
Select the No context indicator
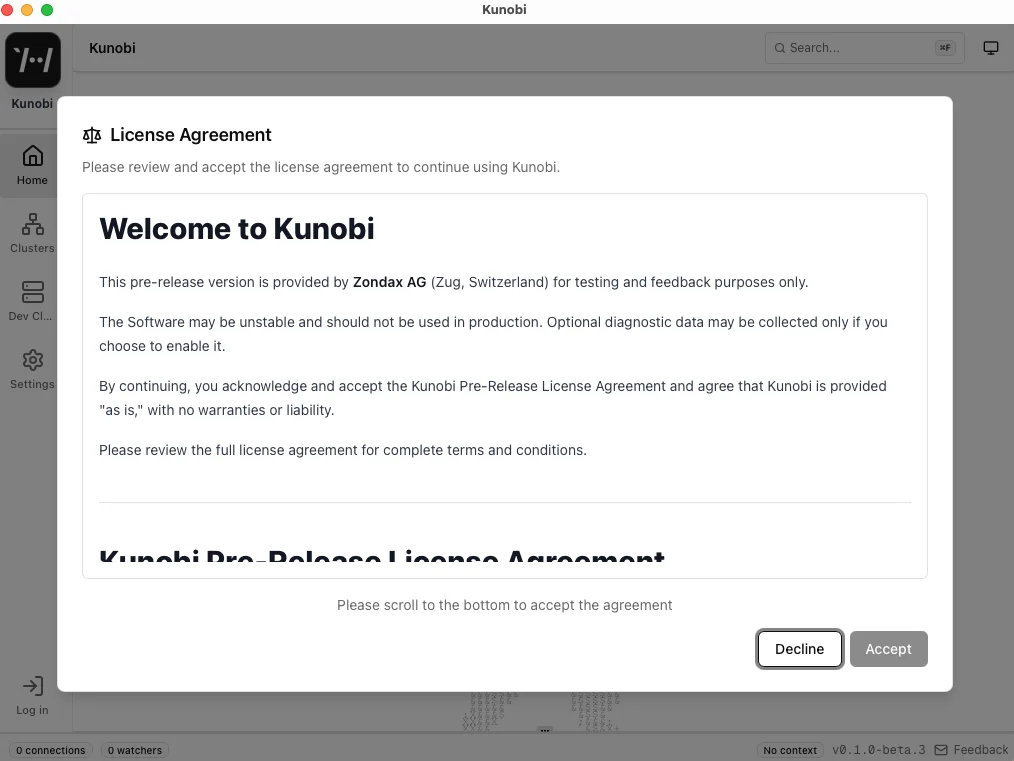[789, 750]
